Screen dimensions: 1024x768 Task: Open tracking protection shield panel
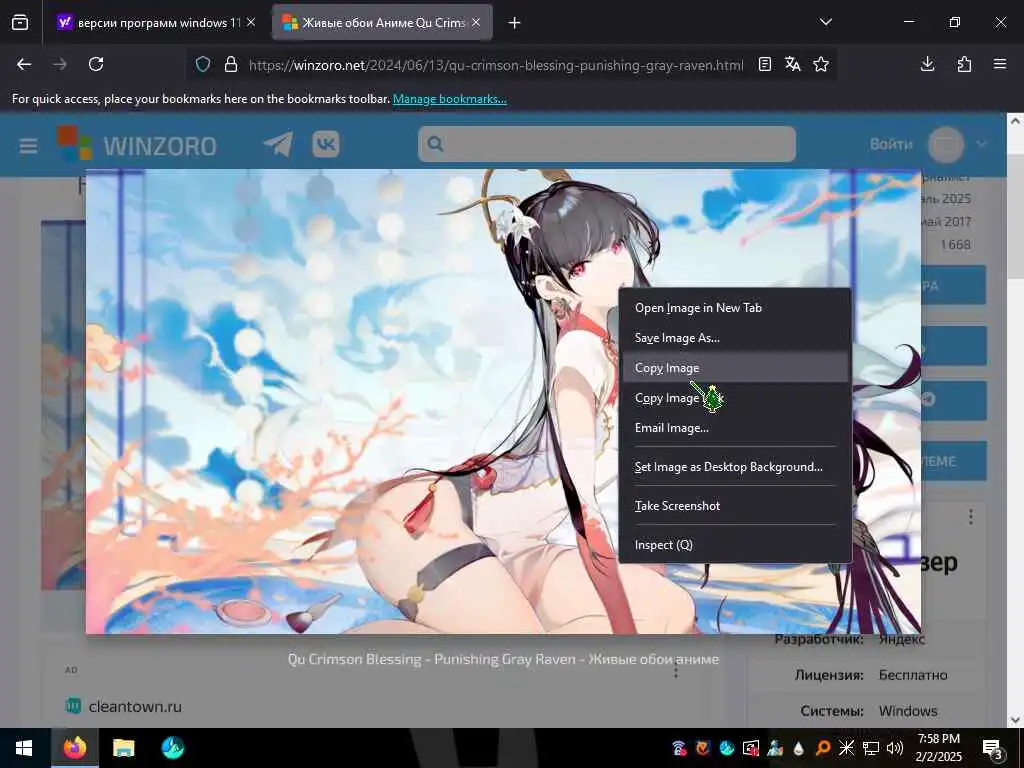[203, 65]
